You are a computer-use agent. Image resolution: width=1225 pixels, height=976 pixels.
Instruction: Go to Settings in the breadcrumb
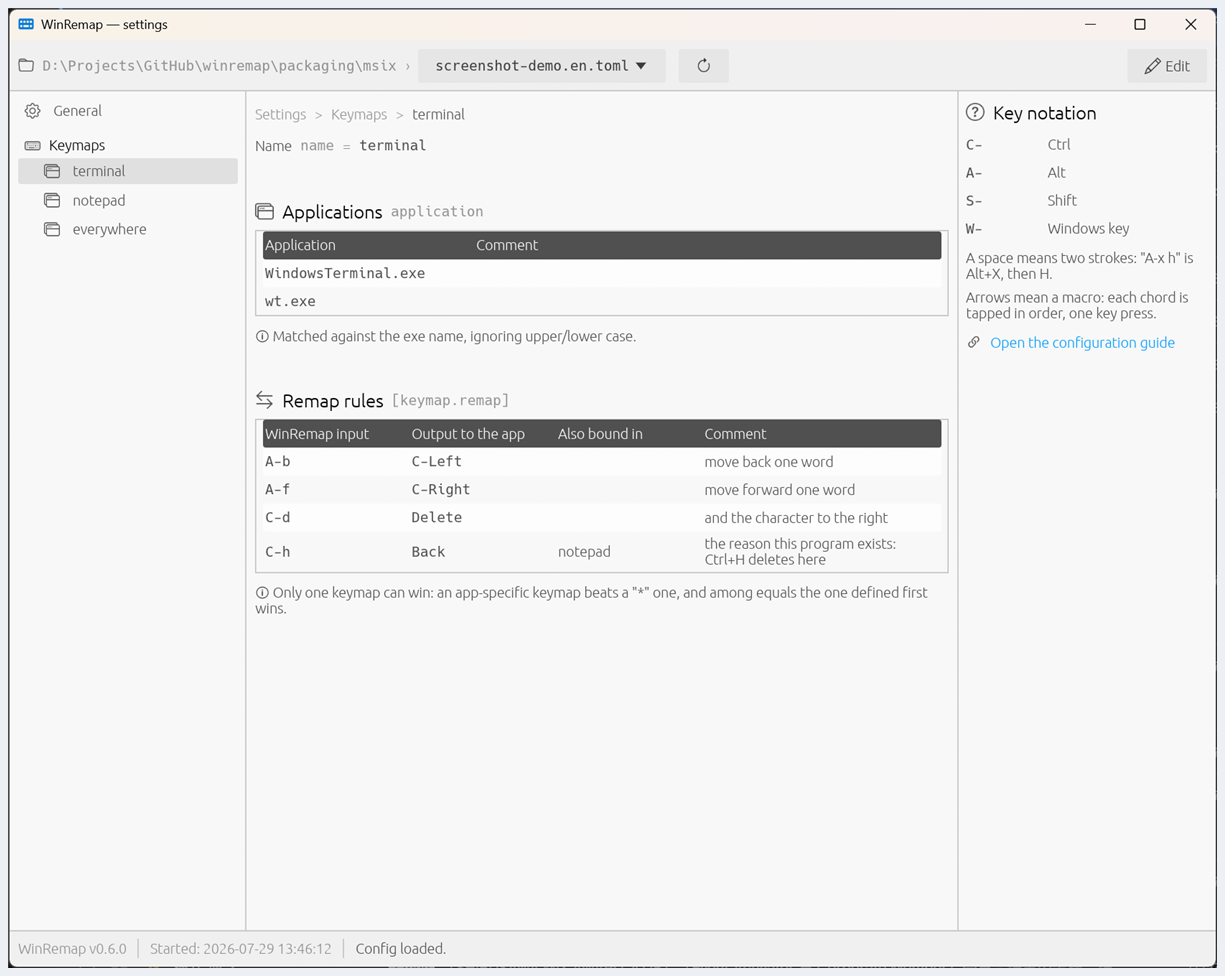point(280,115)
